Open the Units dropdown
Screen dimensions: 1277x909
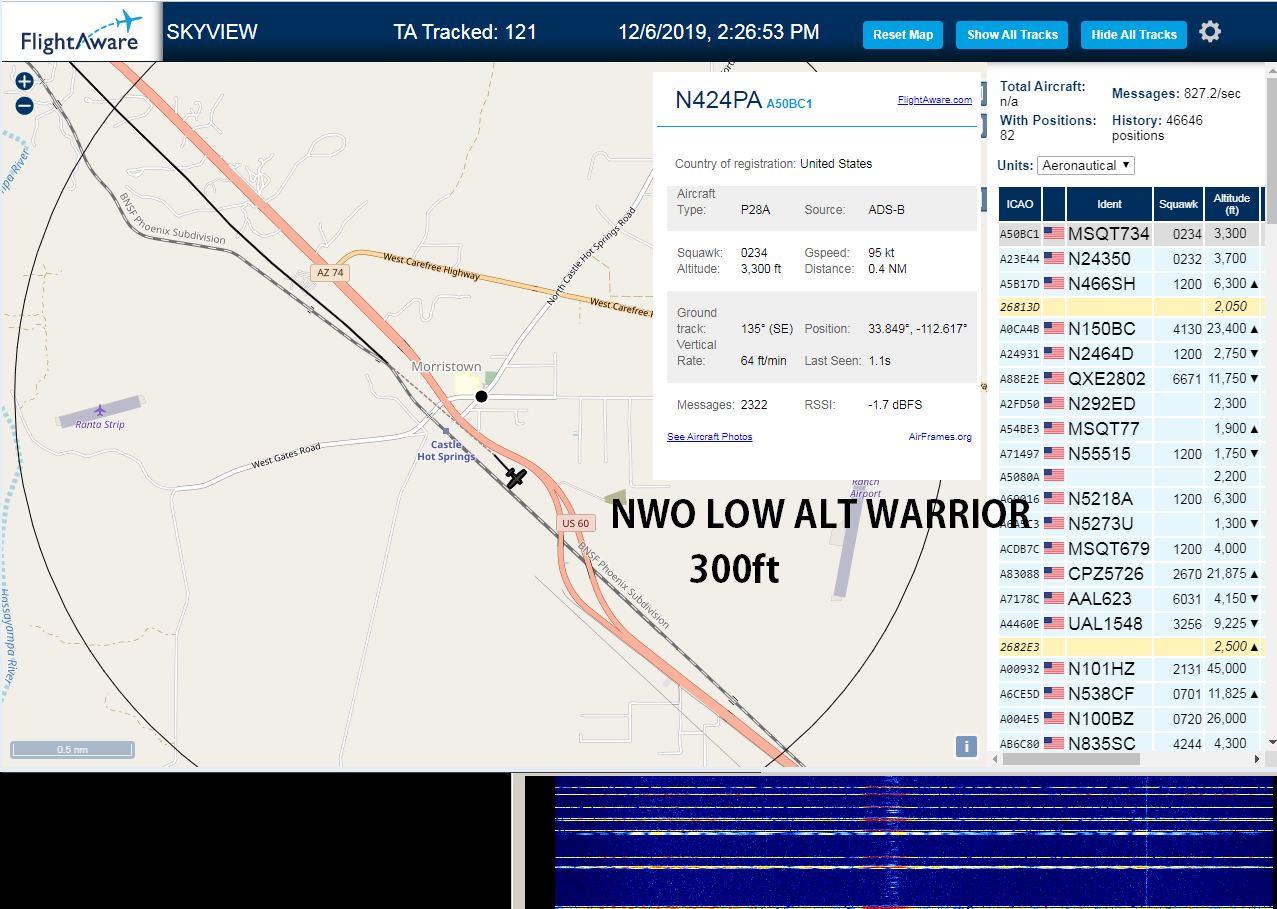click(x=1085, y=165)
